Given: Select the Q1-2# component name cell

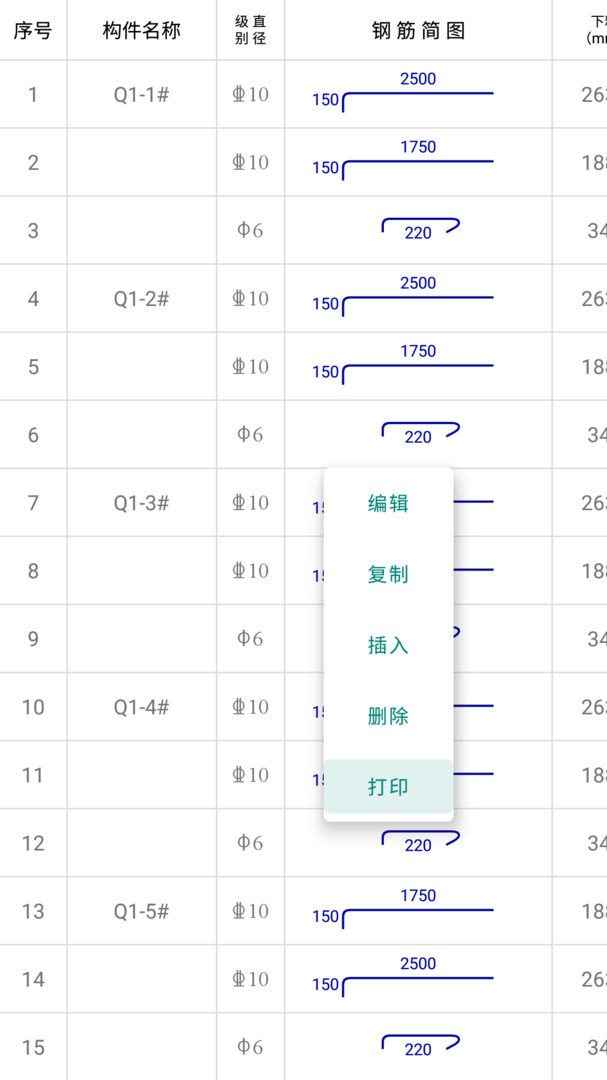Looking at the screenshot, I should pos(142,299).
